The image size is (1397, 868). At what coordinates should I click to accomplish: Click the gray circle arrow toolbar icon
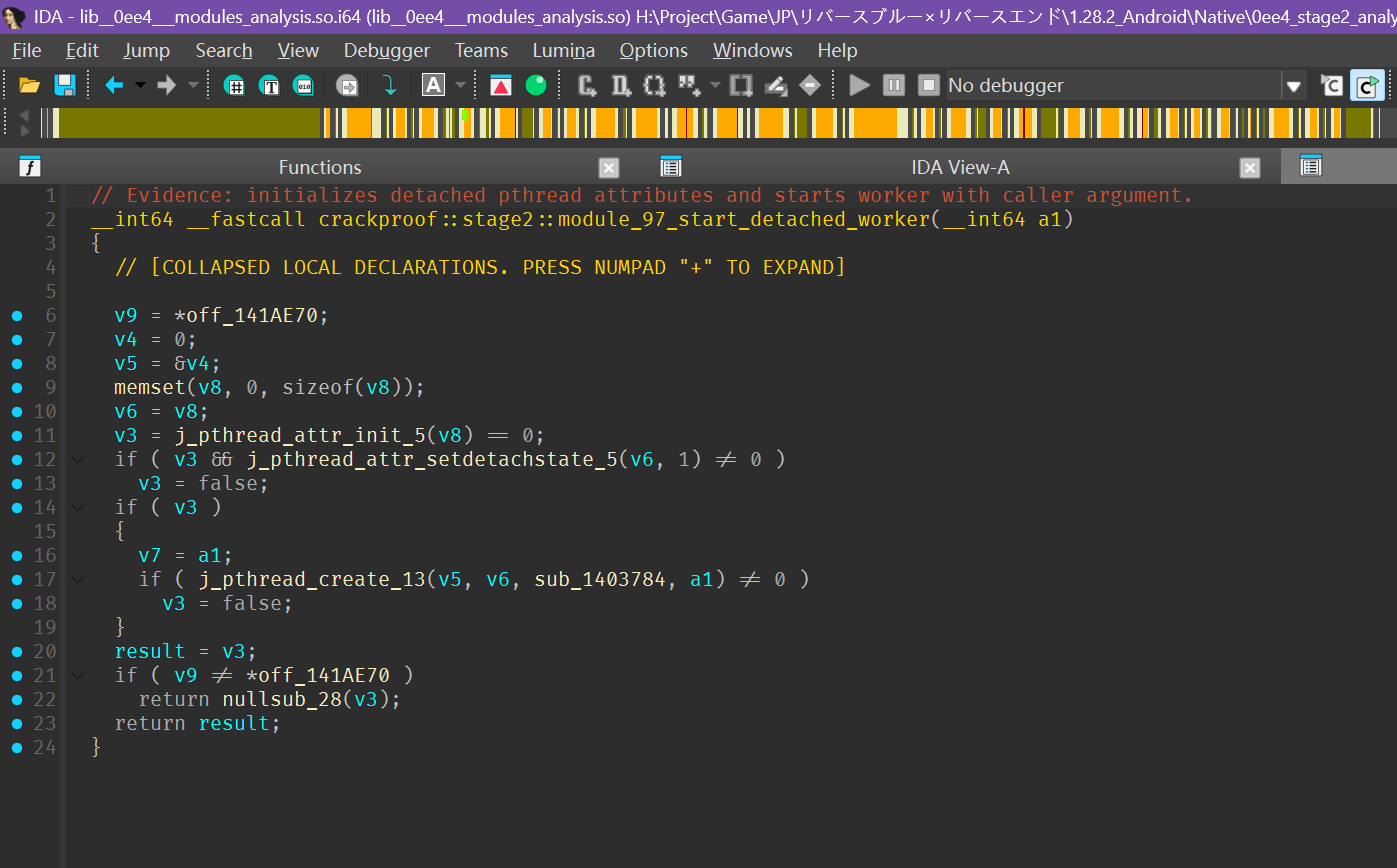click(x=347, y=86)
